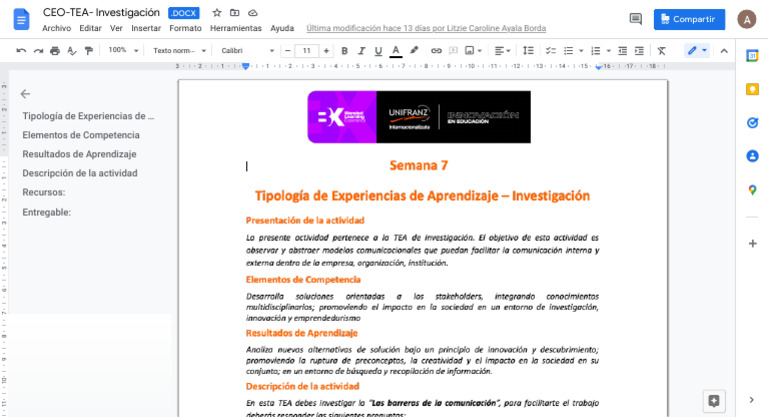Insert an image from the toolbar
The height and width of the screenshot is (417, 768).
pos(473,50)
